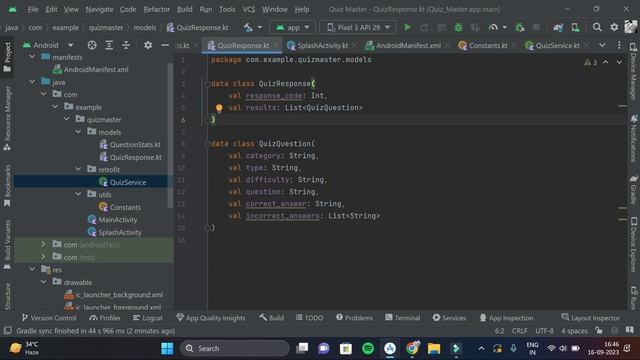Click UTF-8 encoding in status bar
This screenshot has width=640, height=360.
544,331
